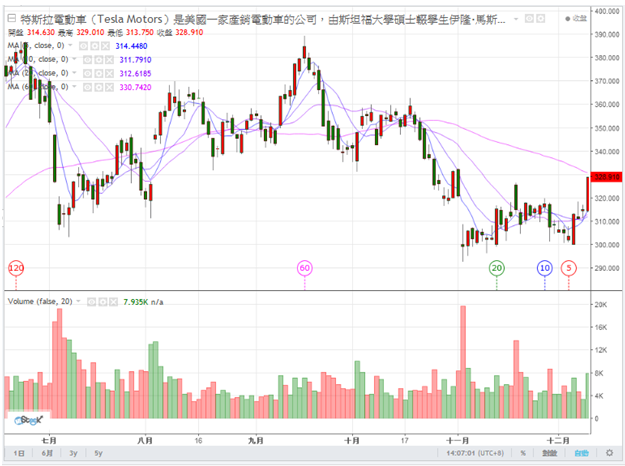The height and width of the screenshot is (466, 625).
Task: Open settings for MA 10 indicator
Action: tap(98, 60)
